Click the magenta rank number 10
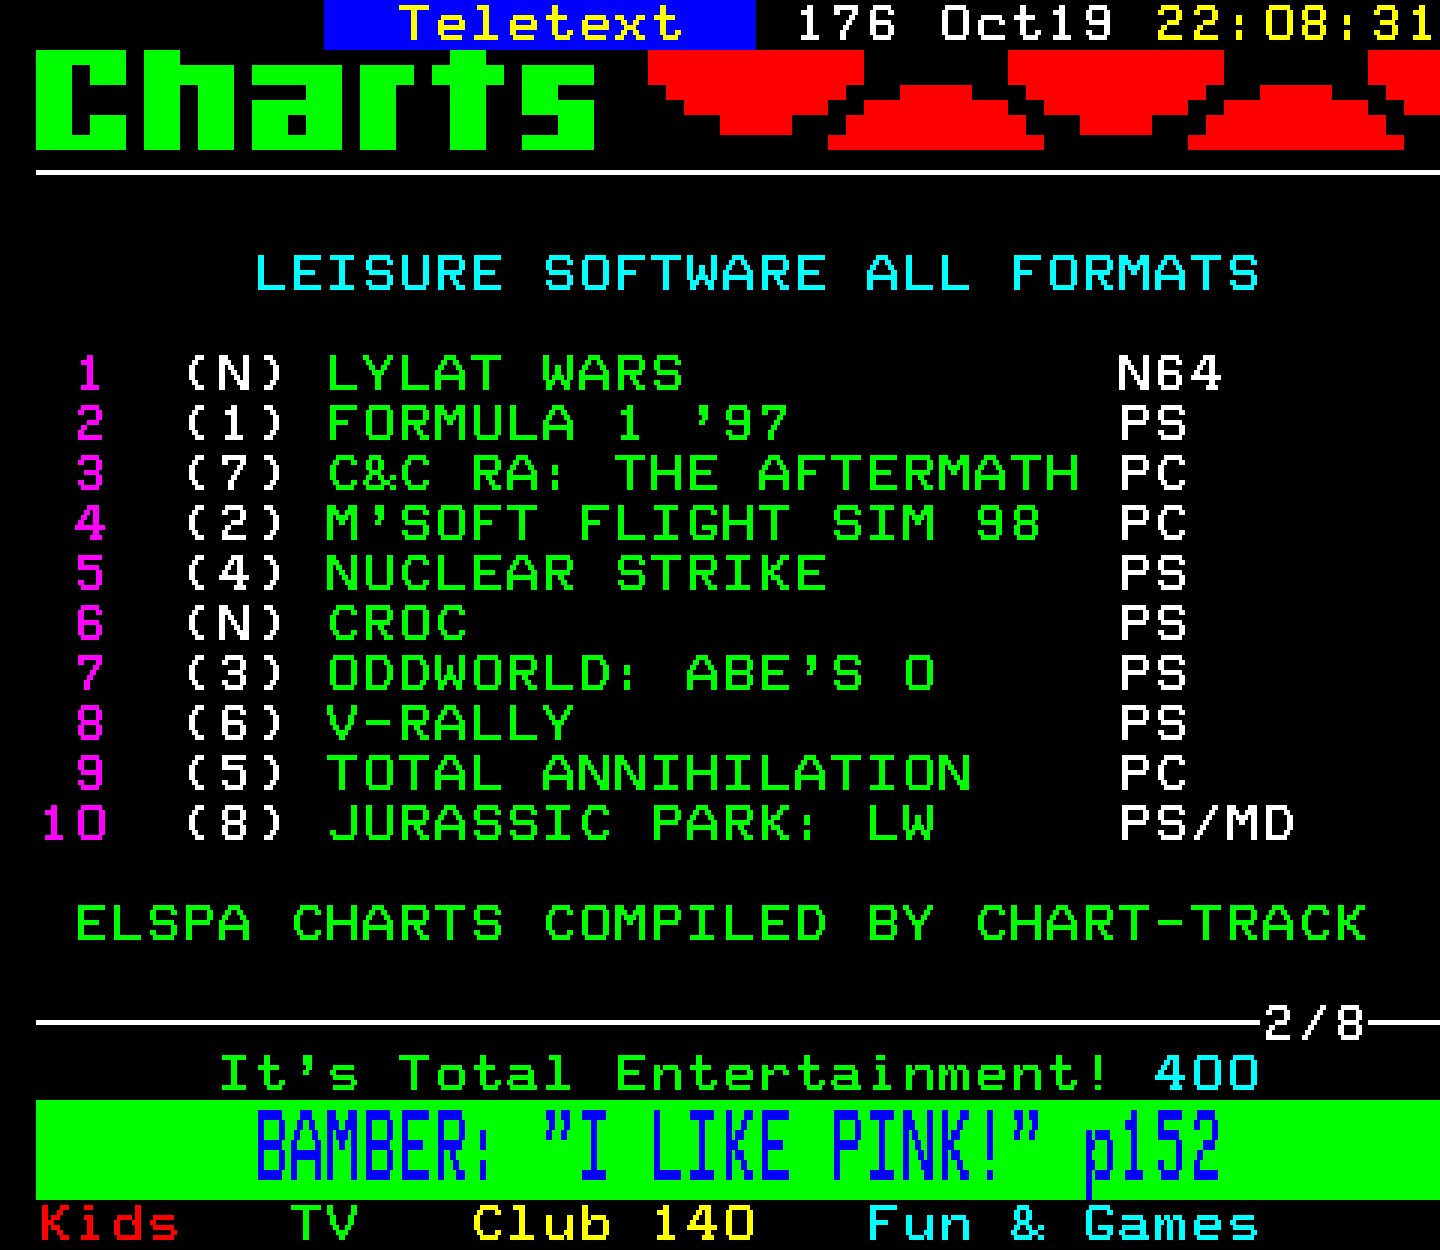Screen dimensions: 1440x1250 tap(74, 824)
